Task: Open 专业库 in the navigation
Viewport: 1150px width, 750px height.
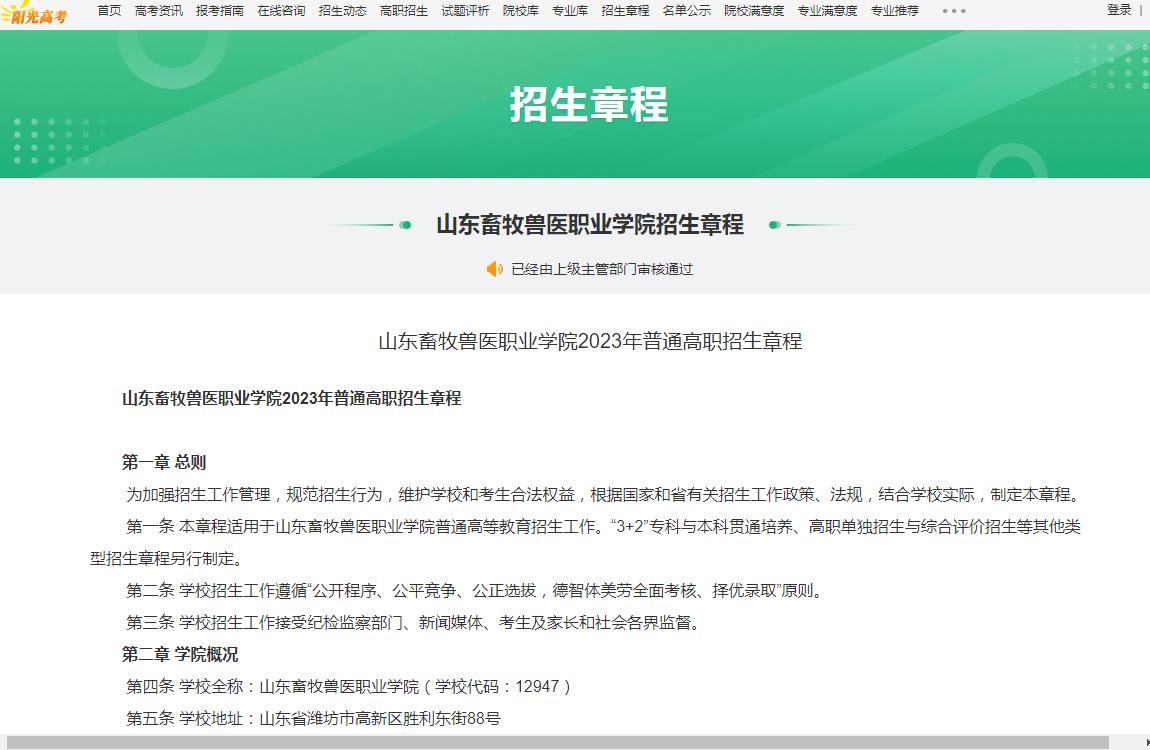Action: pos(570,11)
